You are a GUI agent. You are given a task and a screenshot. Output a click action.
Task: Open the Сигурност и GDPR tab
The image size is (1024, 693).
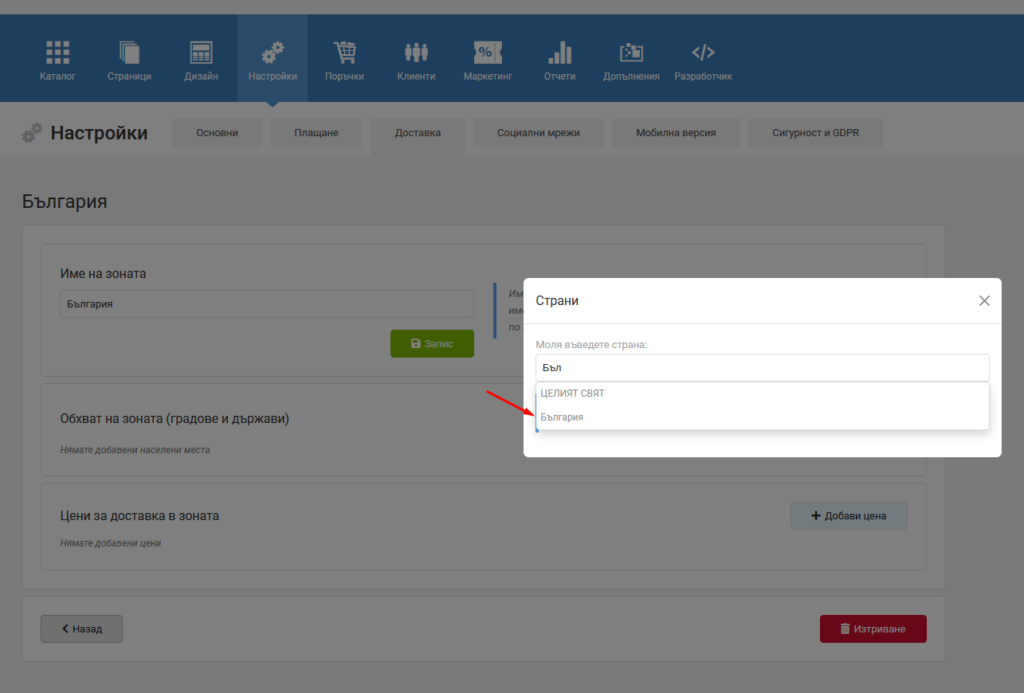tap(815, 133)
